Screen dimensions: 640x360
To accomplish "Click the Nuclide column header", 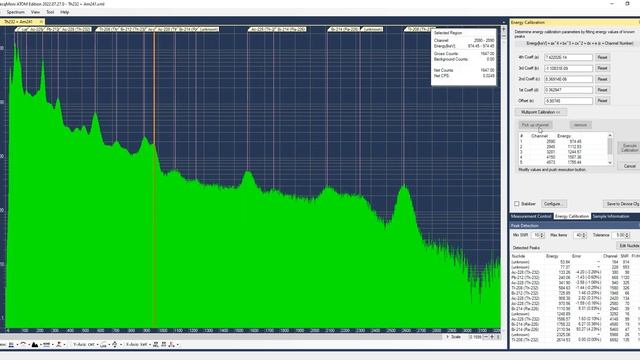I will point(518,256).
